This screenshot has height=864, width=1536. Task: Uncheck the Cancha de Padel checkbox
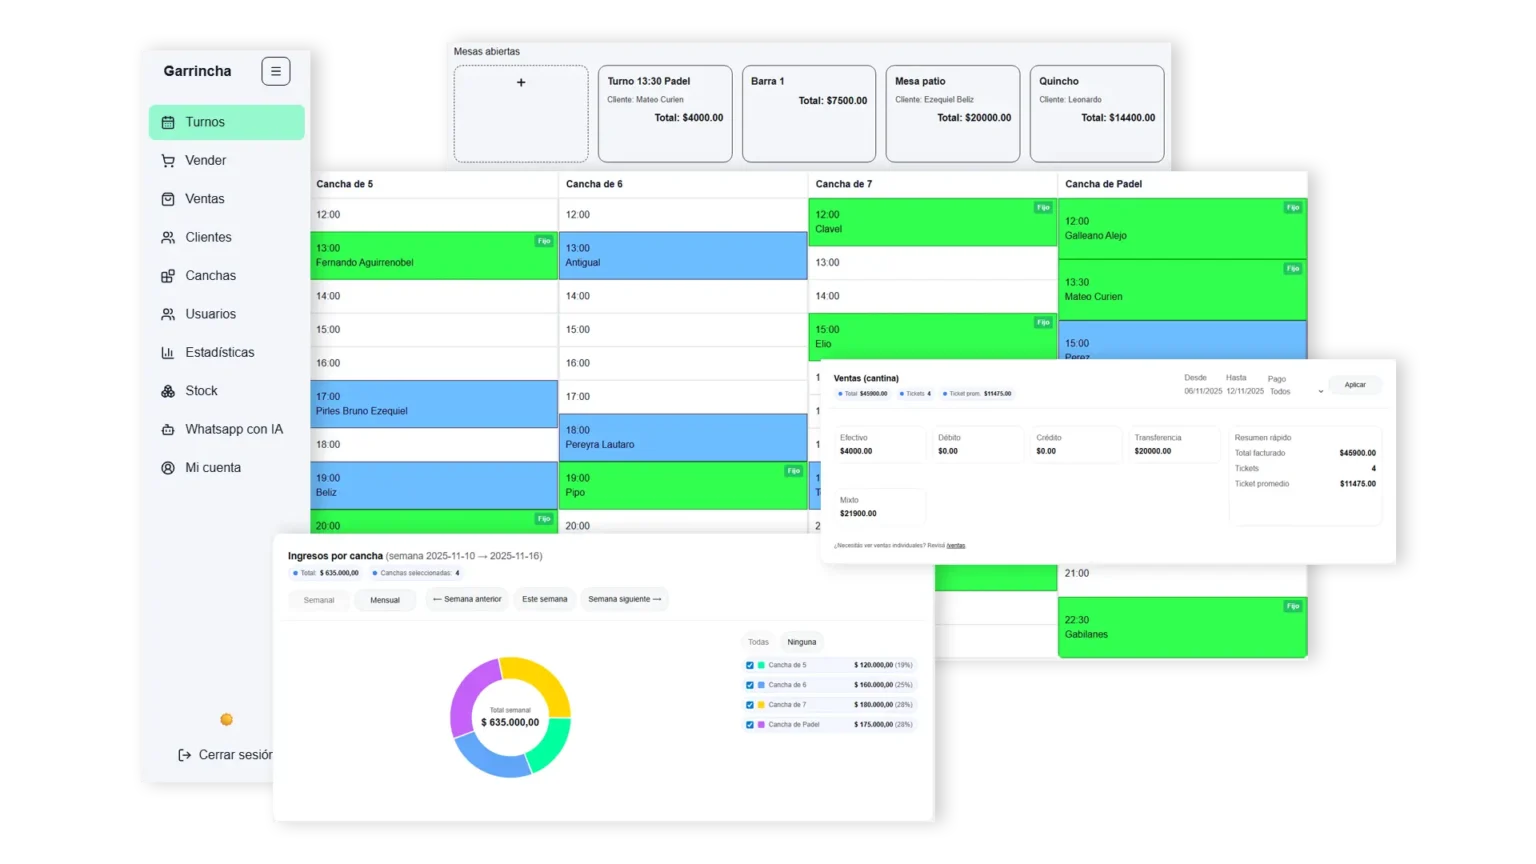coord(750,725)
